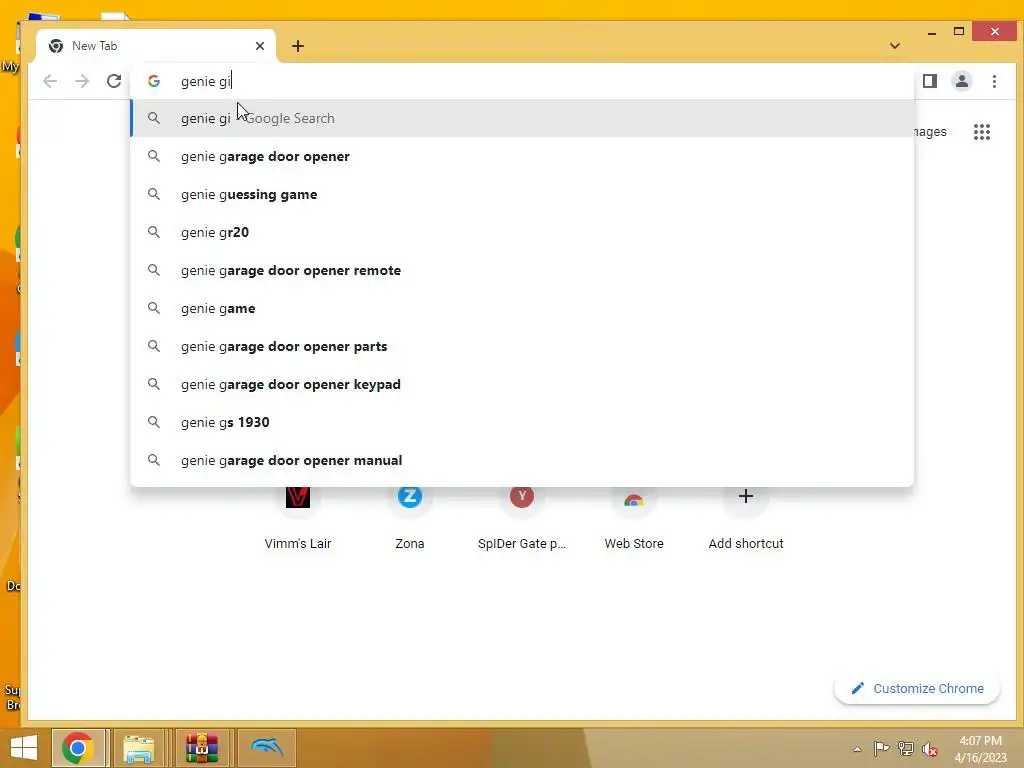Choose 'genie garage door opener parts' suggestion
Viewport: 1024px width, 768px height.
[522, 346]
